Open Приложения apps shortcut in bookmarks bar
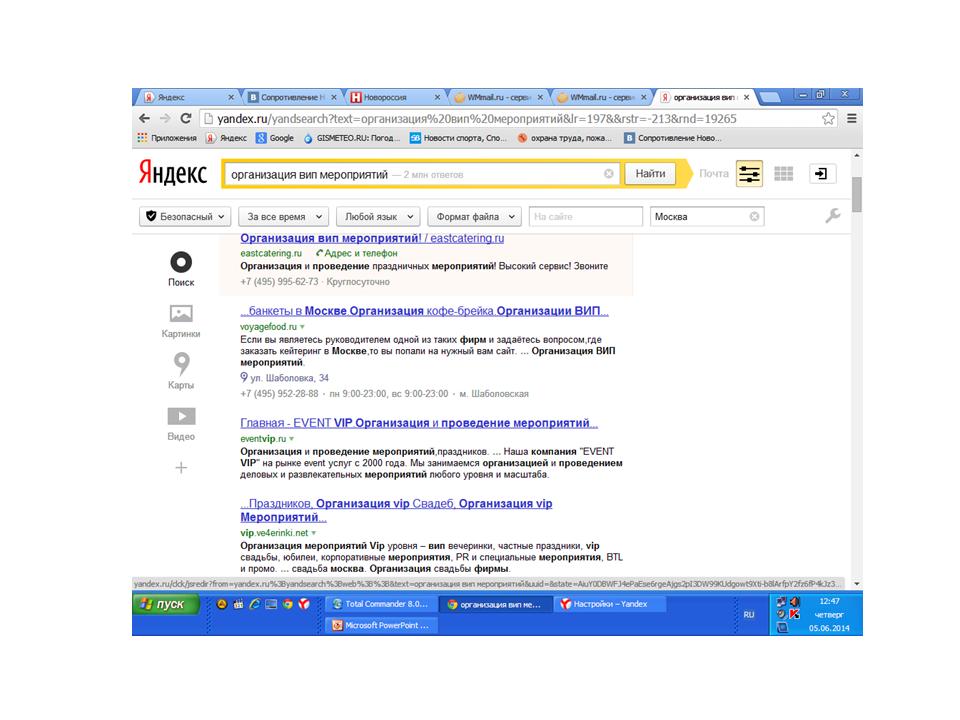The height and width of the screenshot is (720, 960). [167, 138]
